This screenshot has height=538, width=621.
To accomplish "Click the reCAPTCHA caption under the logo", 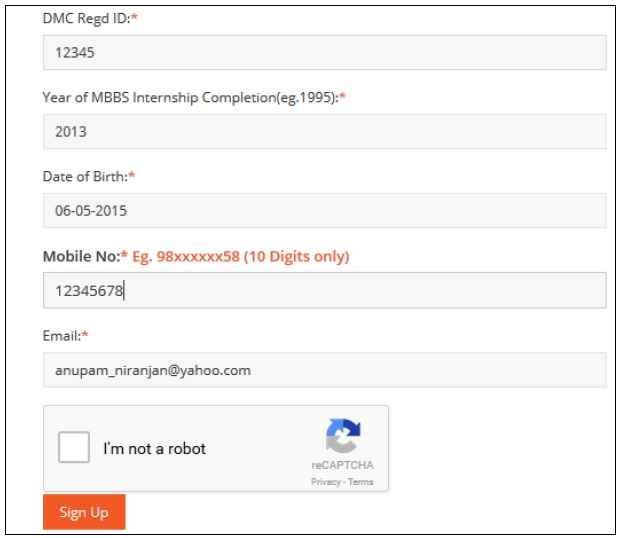I will 342,466.
